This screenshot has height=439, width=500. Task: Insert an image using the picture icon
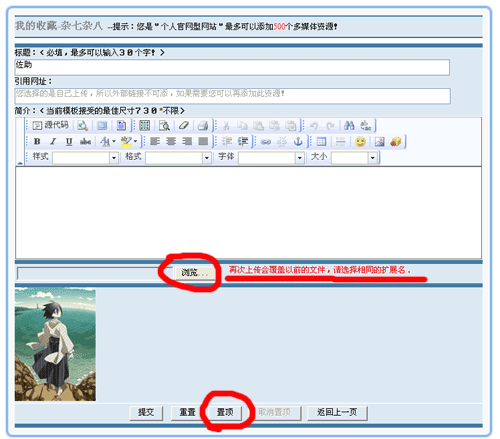[x=380, y=142]
